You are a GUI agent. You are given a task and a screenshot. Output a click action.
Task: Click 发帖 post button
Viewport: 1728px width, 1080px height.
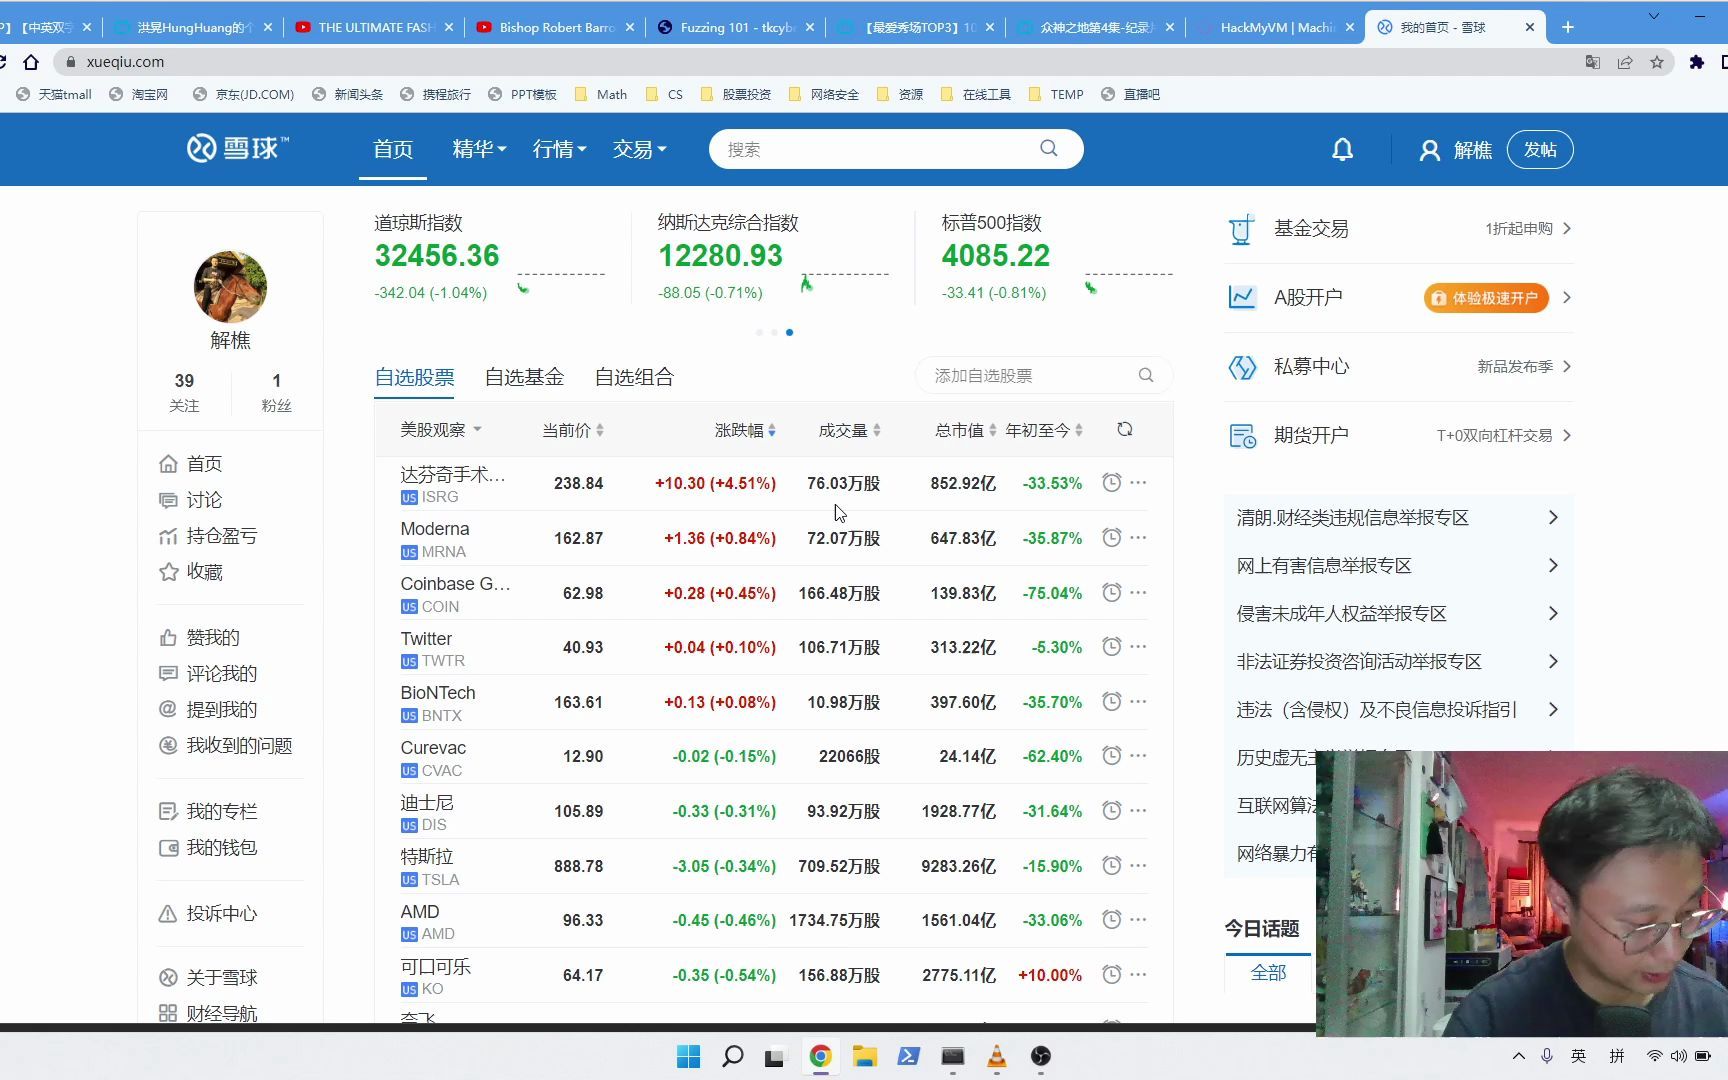[1540, 149]
